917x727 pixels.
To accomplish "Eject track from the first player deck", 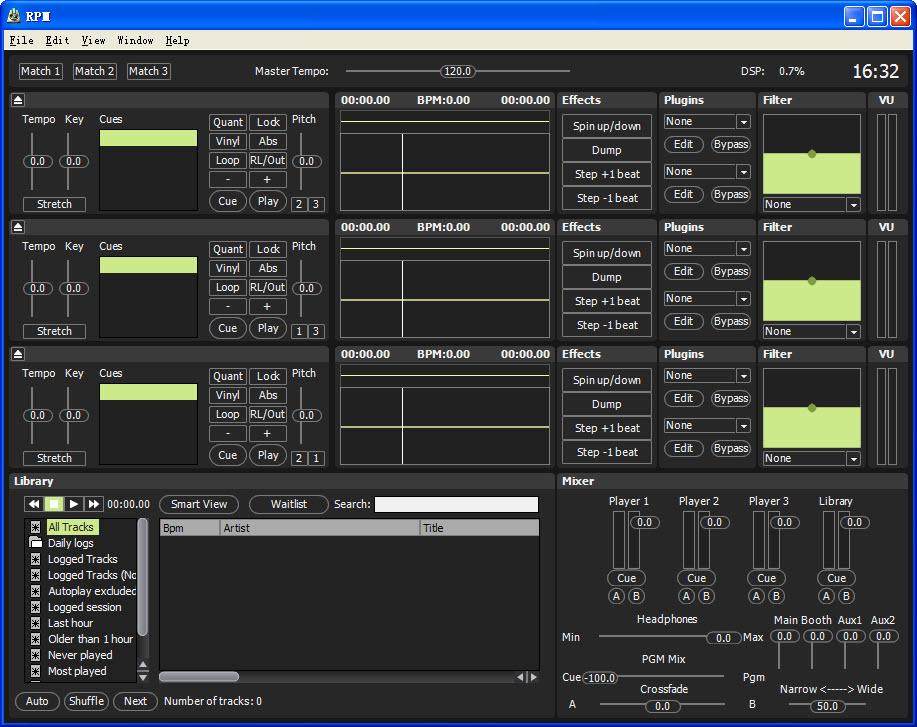I will click(x=18, y=100).
